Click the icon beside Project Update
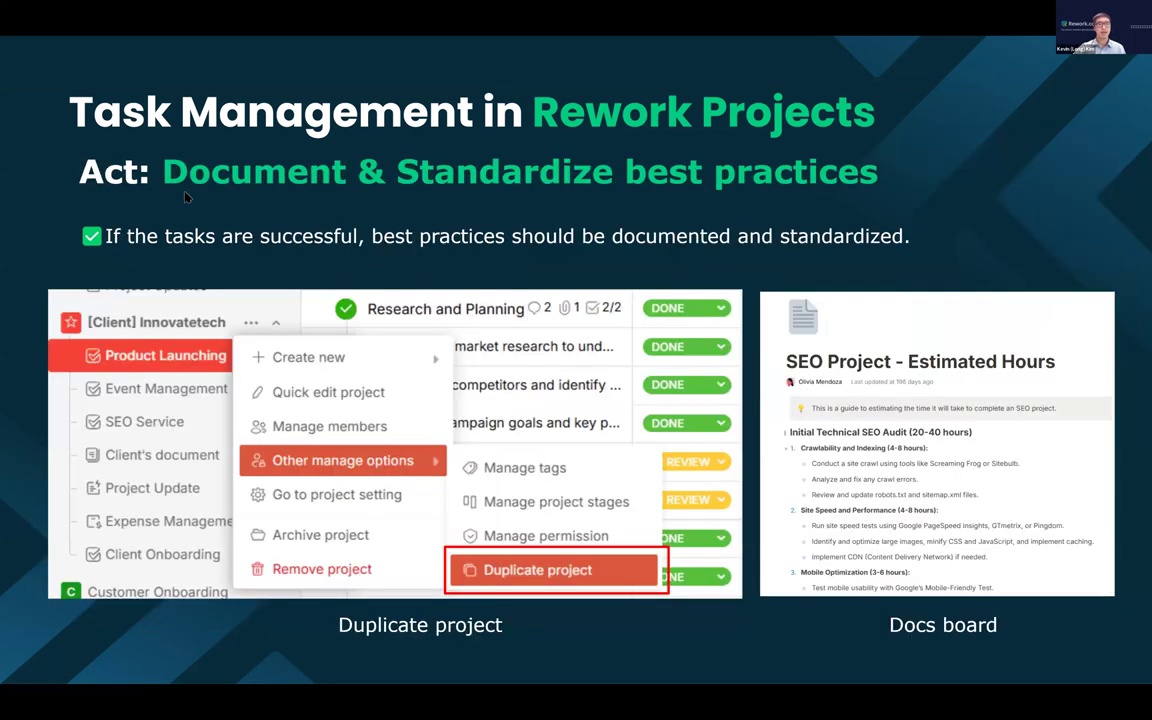 point(93,488)
